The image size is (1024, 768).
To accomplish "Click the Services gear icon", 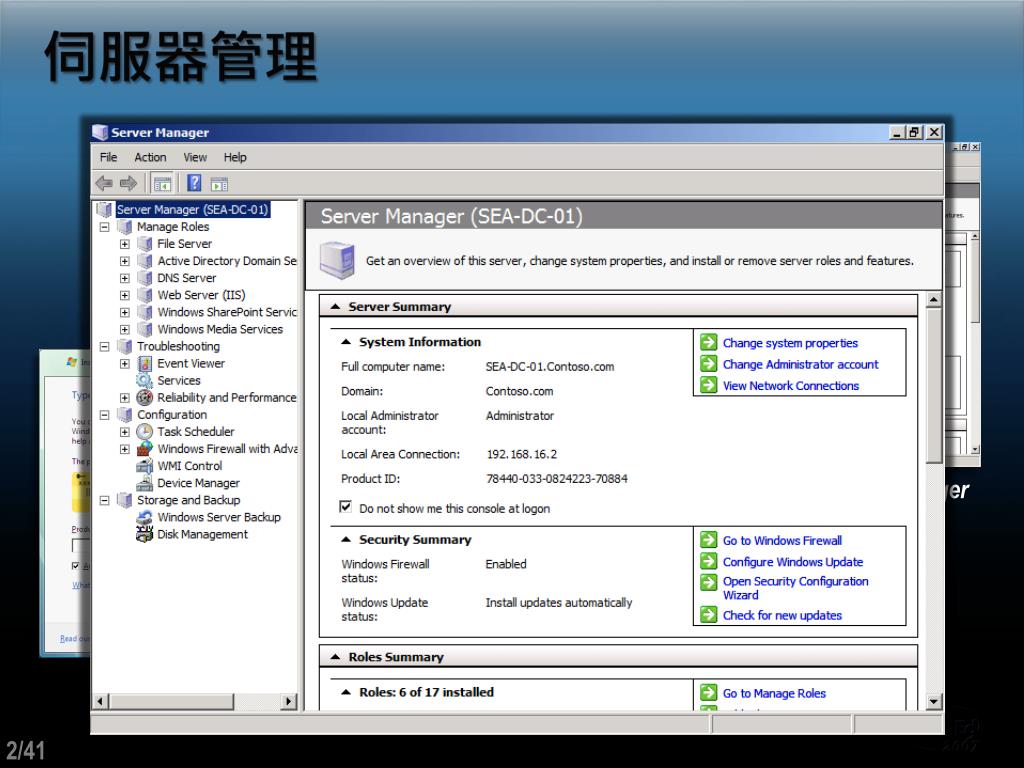I will 144,381.
